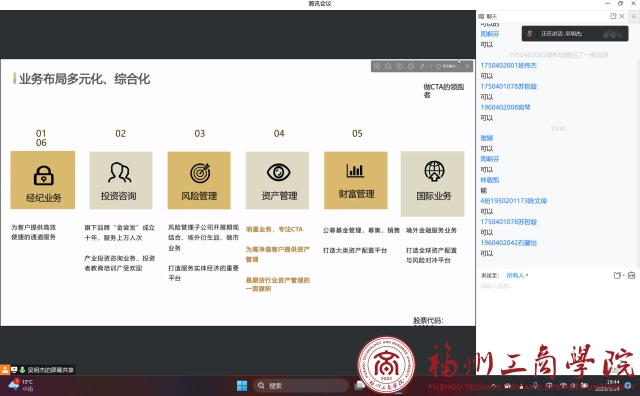Screen dimensions: 640x396
Task: Click the orange user icon in sharing bar
Action: point(5,370)
